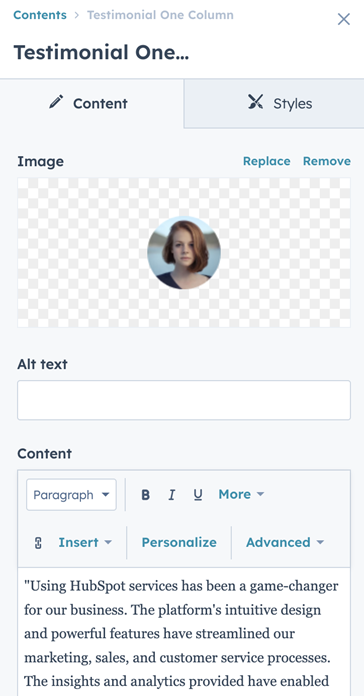Expand the Advanced options menu
Viewport: 364px width, 696px height.
tap(285, 542)
